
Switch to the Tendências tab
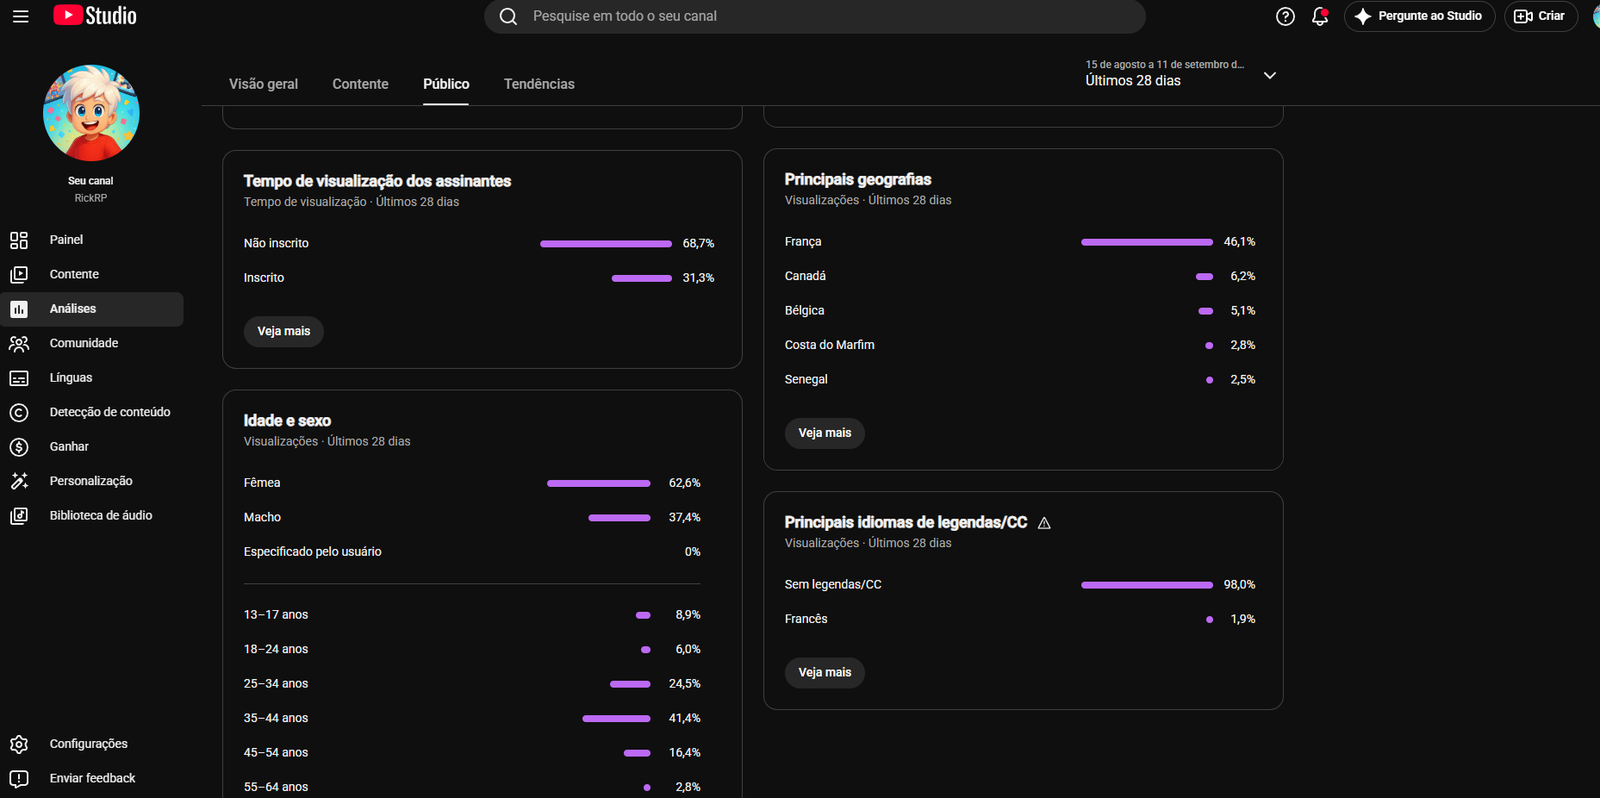pos(539,84)
